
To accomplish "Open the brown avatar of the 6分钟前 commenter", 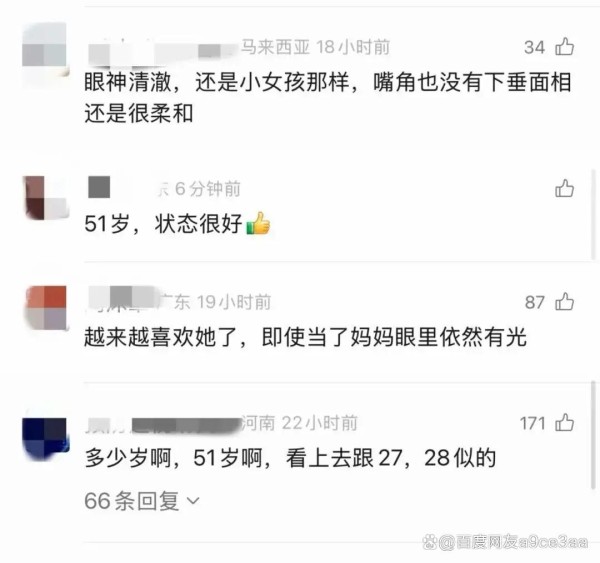I will click(x=45, y=198).
